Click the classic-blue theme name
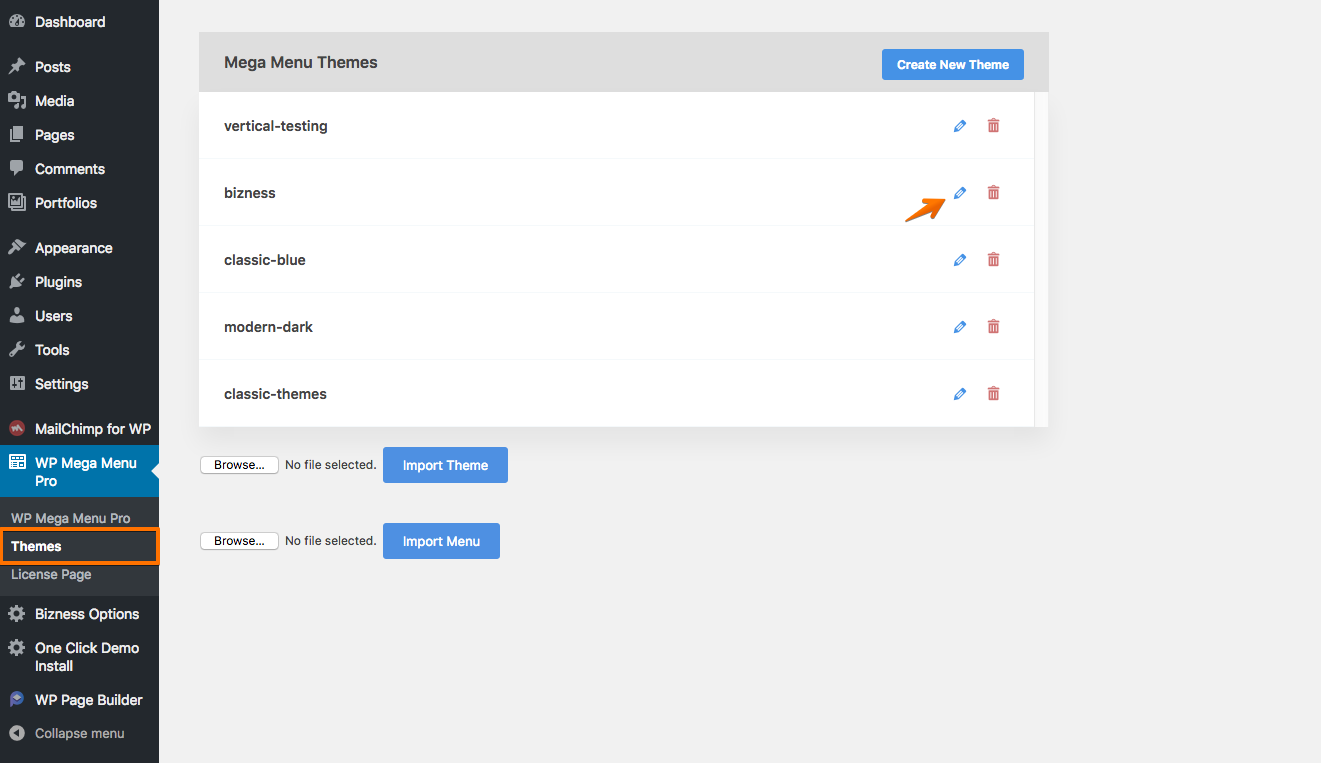Screen dimensions: 1321x763 (265, 260)
